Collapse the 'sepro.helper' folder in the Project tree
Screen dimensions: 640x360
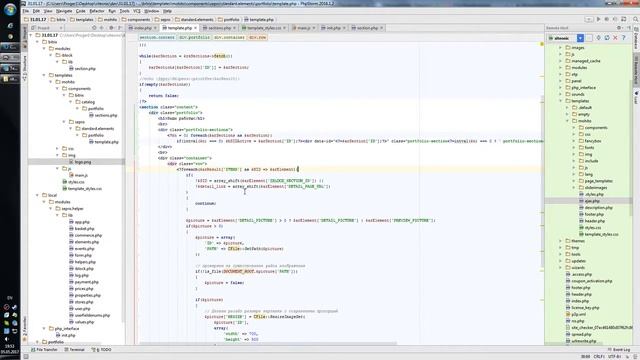click(x=51, y=209)
